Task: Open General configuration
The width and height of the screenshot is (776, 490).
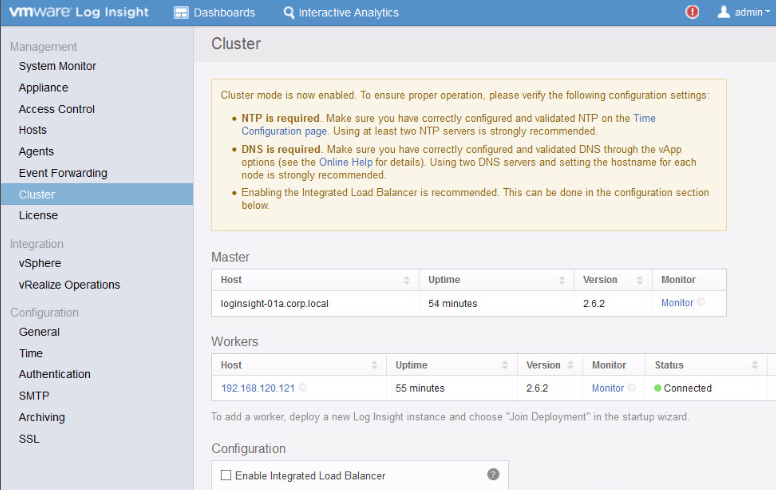Action: [x=39, y=332]
